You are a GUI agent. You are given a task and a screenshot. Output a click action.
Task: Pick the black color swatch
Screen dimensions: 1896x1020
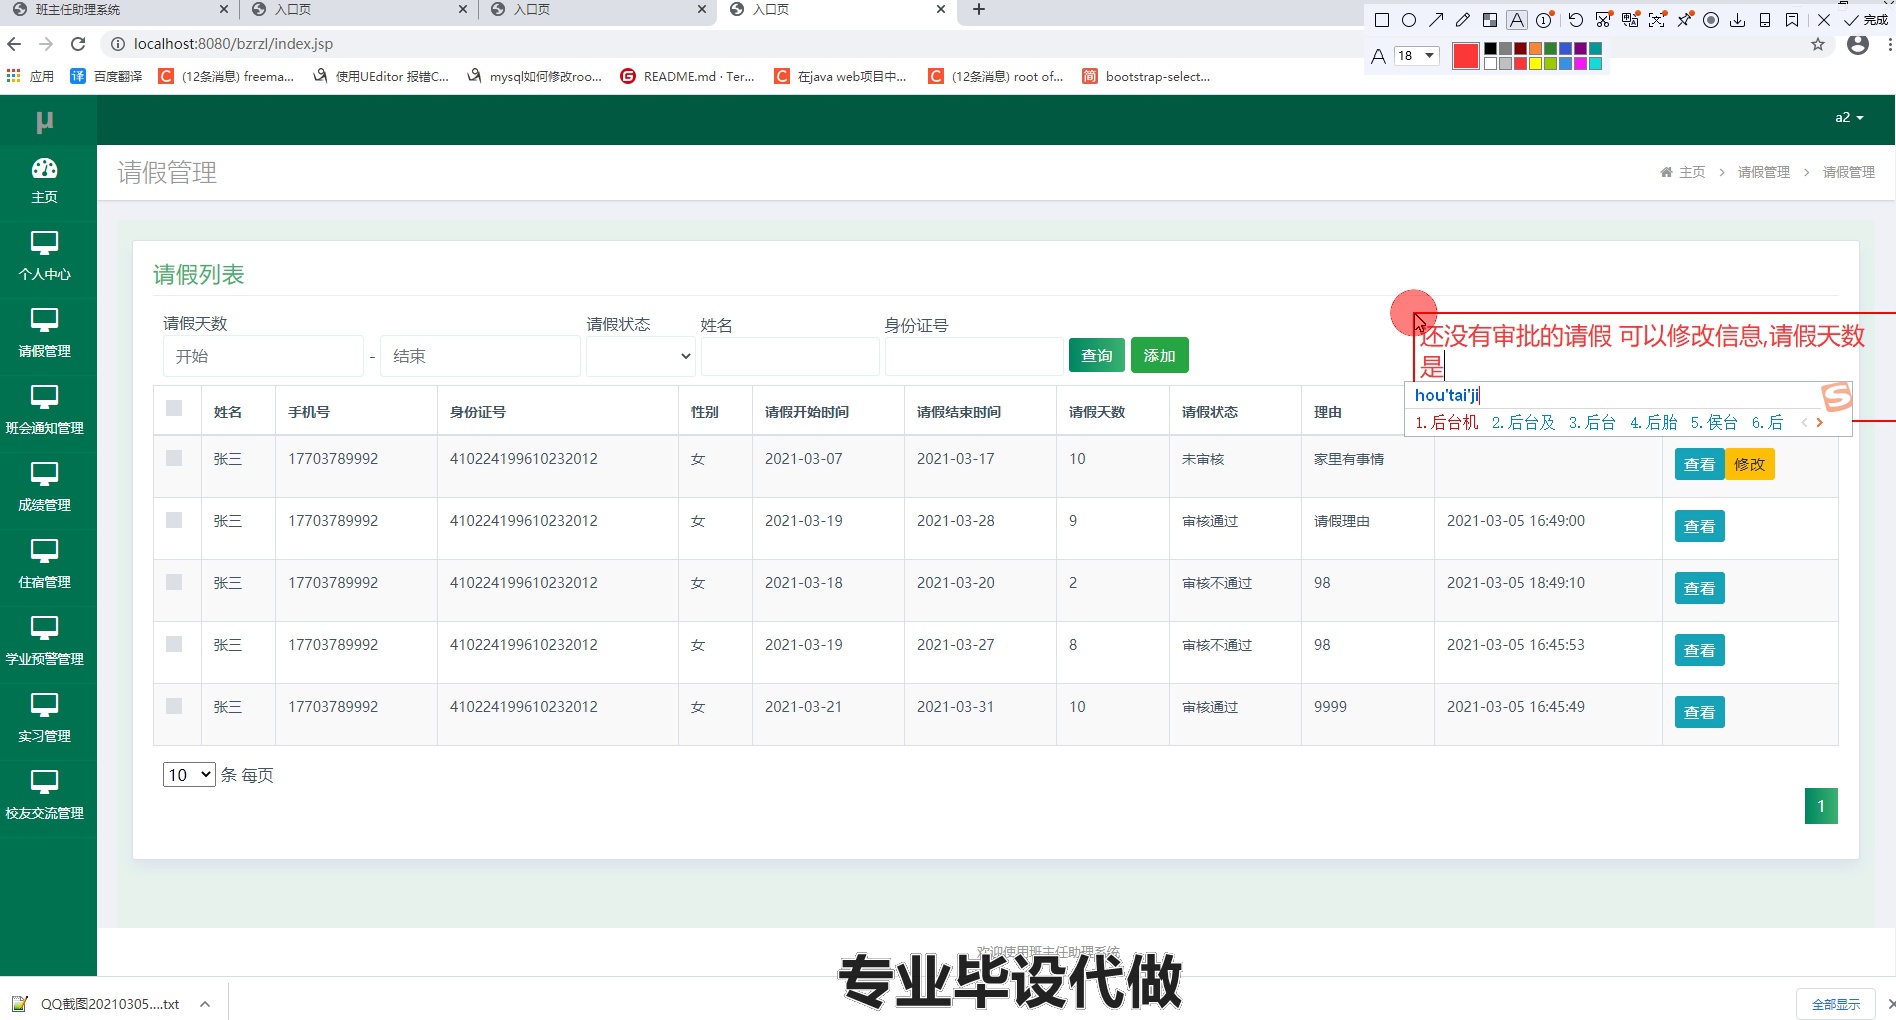pyautogui.click(x=1490, y=48)
